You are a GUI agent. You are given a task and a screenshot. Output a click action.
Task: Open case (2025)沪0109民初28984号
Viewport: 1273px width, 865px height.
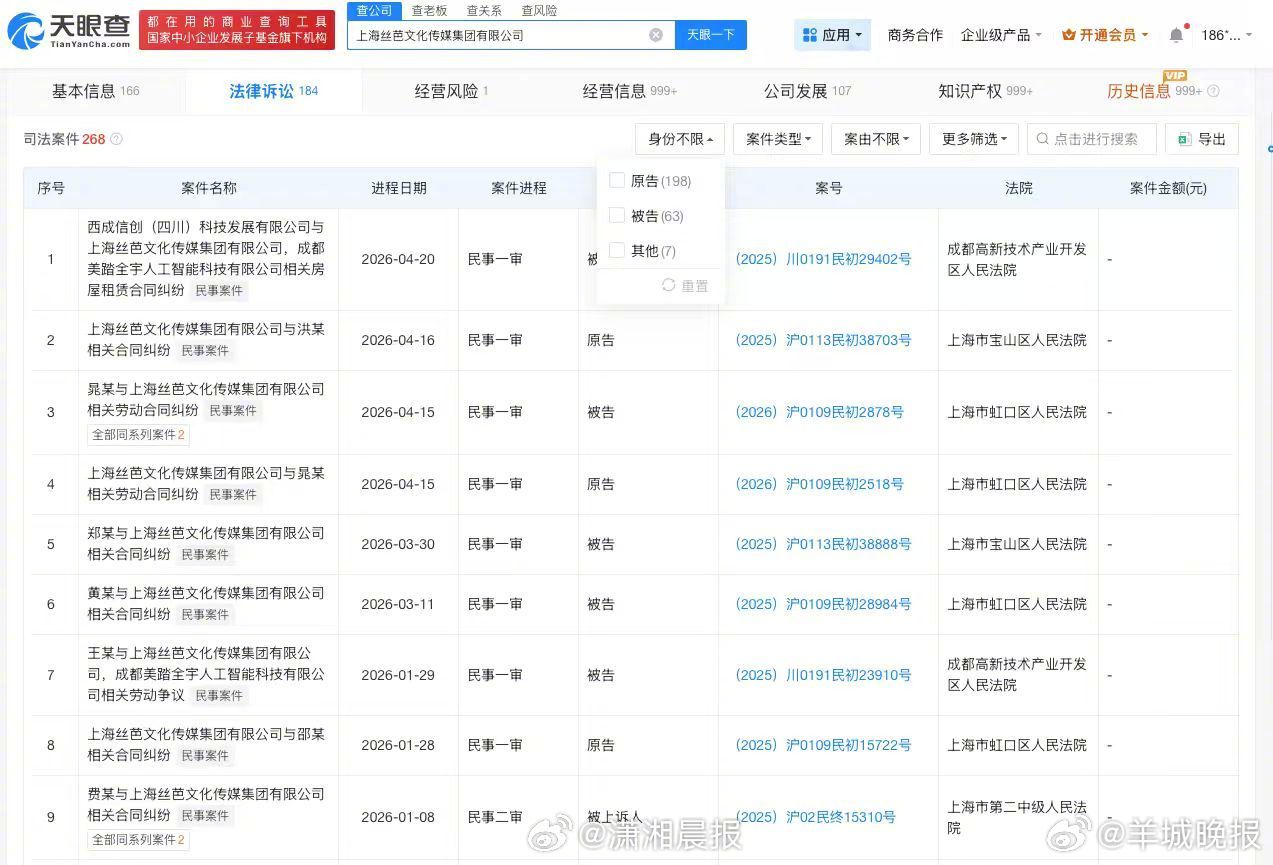click(823, 604)
